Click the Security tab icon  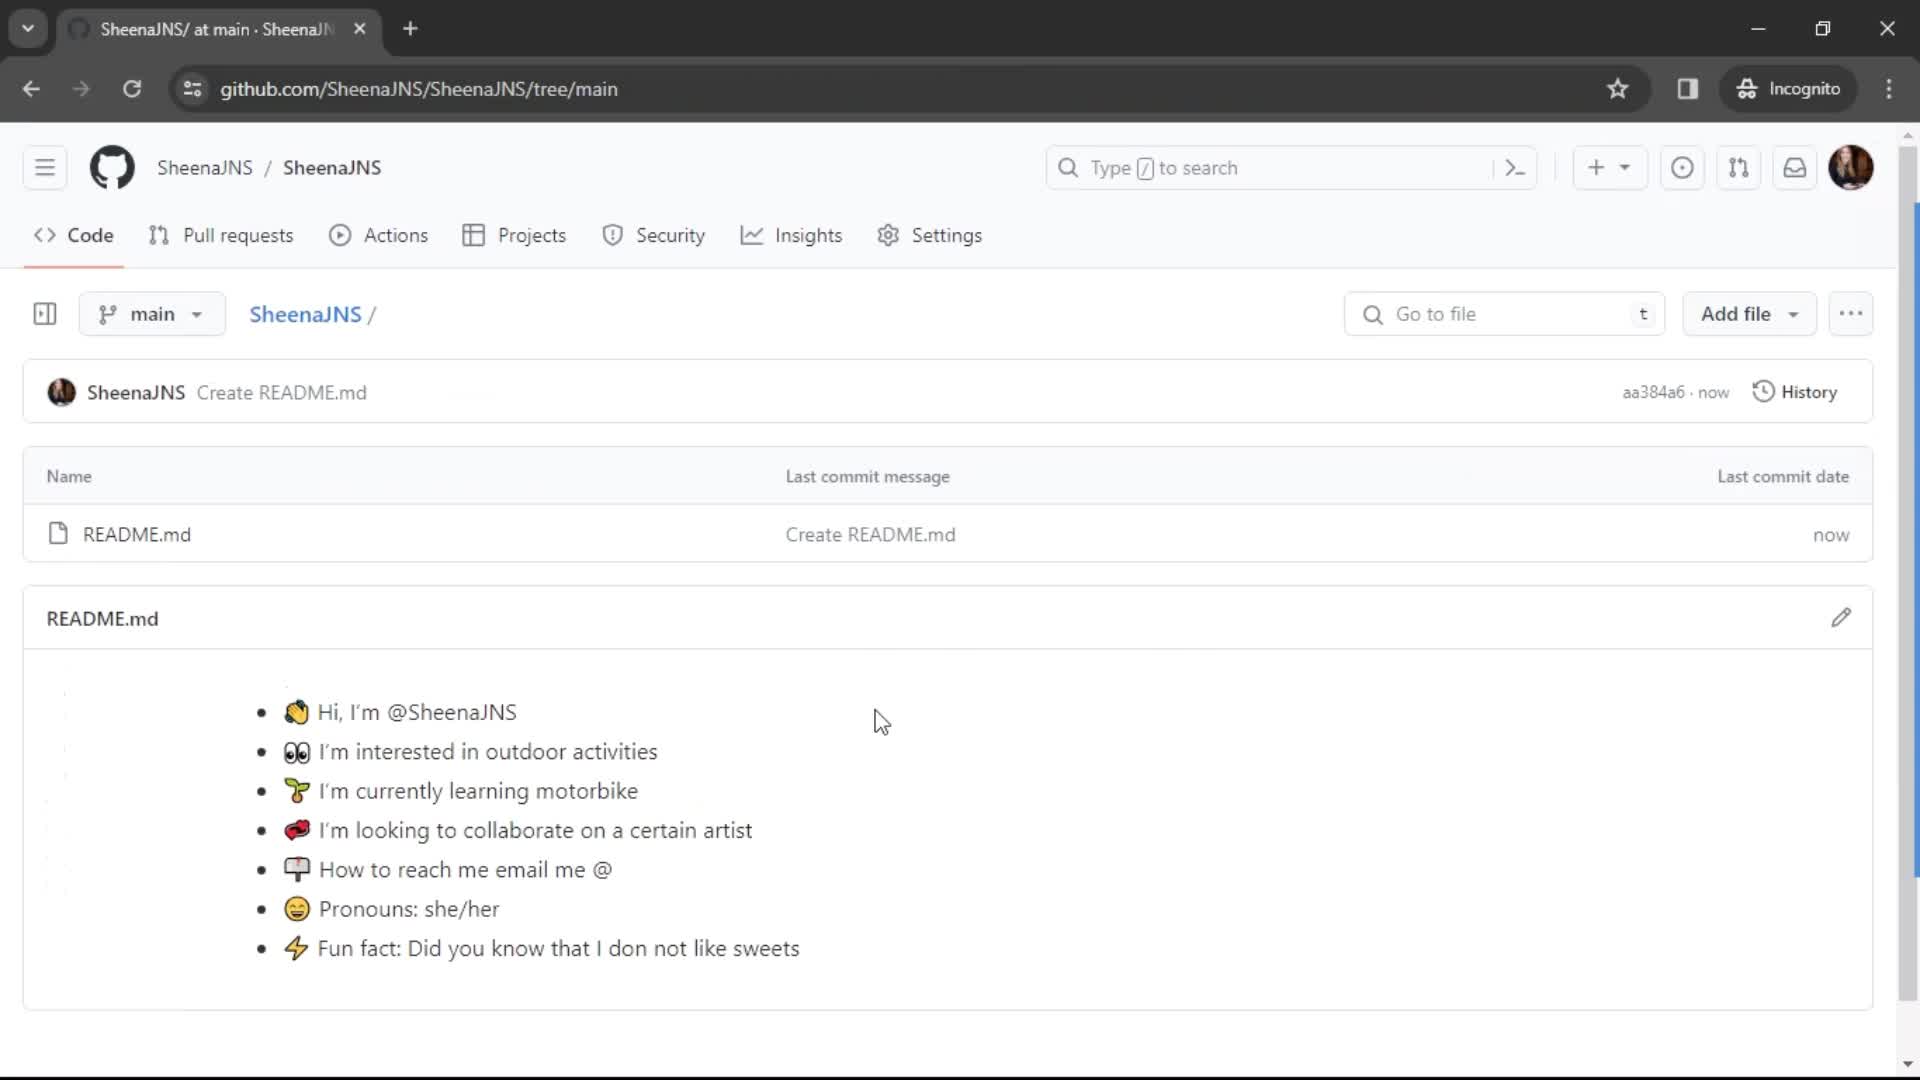[x=613, y=235]
